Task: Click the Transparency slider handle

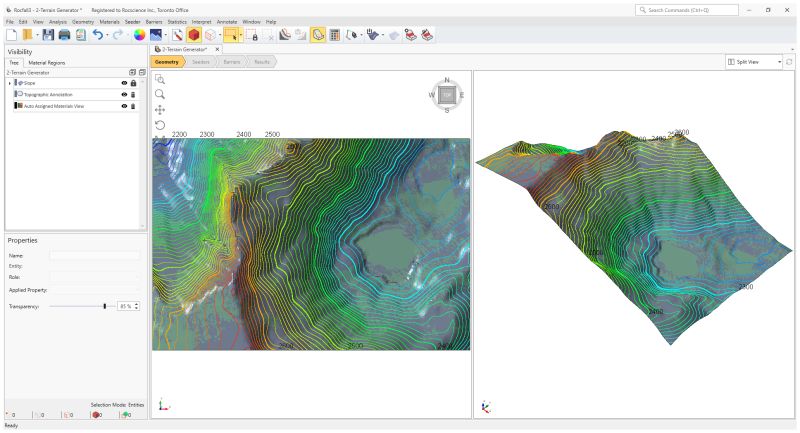Action: tap(105, 306)
